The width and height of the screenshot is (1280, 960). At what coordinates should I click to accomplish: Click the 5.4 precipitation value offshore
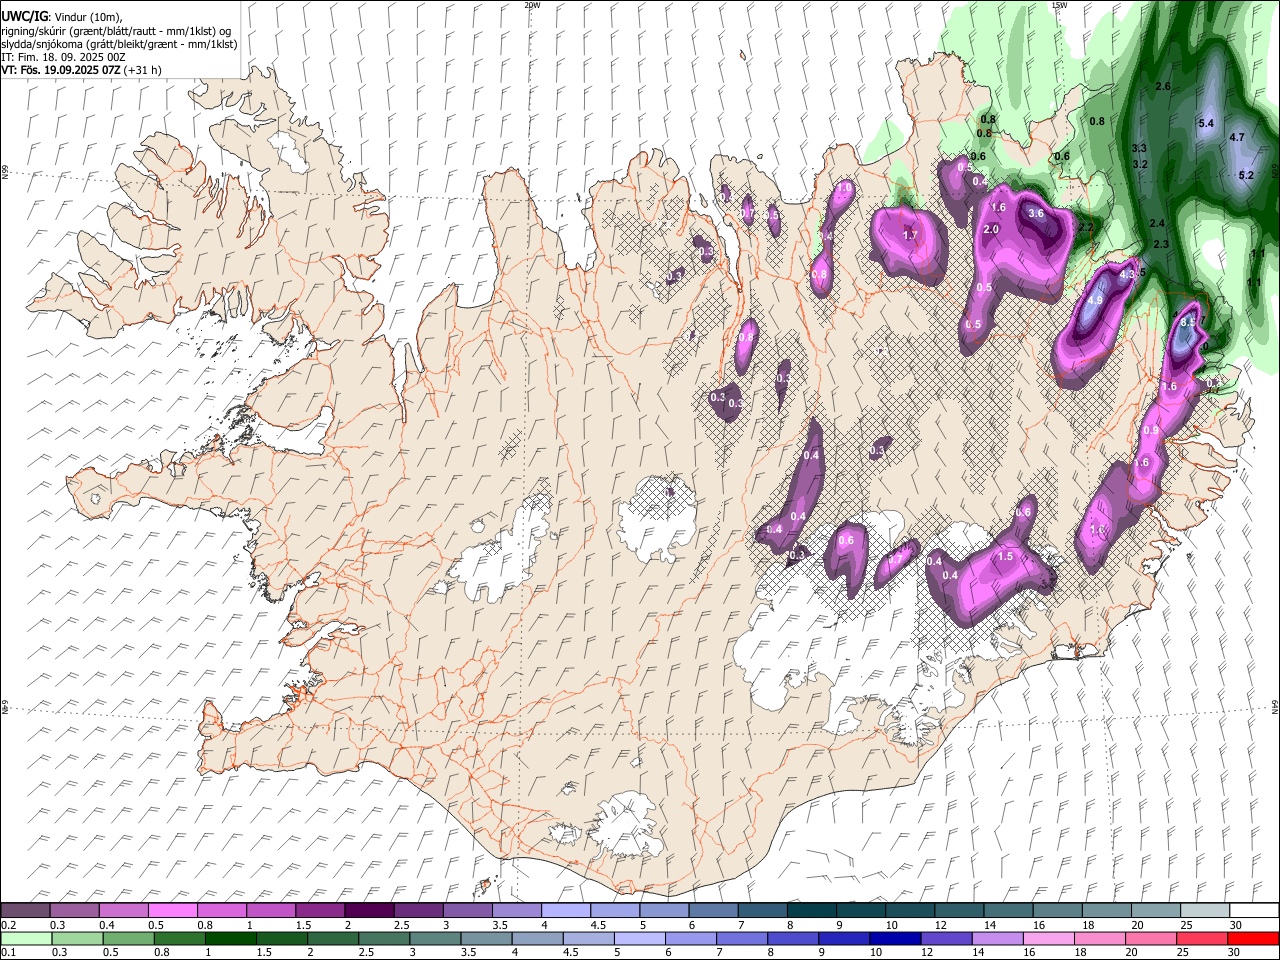point(1205,123)
